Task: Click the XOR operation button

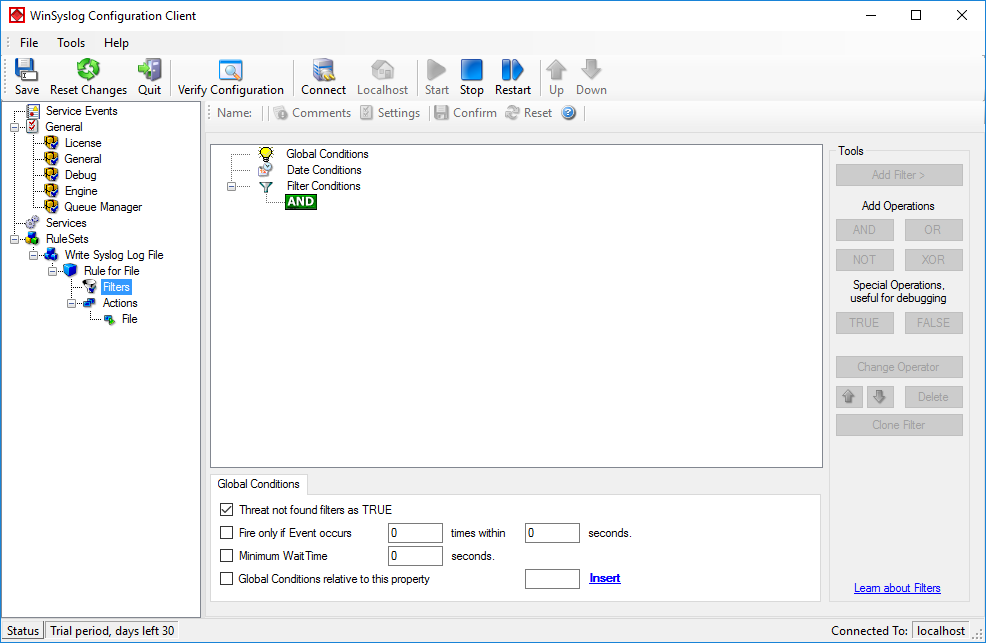Action: coord(933,260)
